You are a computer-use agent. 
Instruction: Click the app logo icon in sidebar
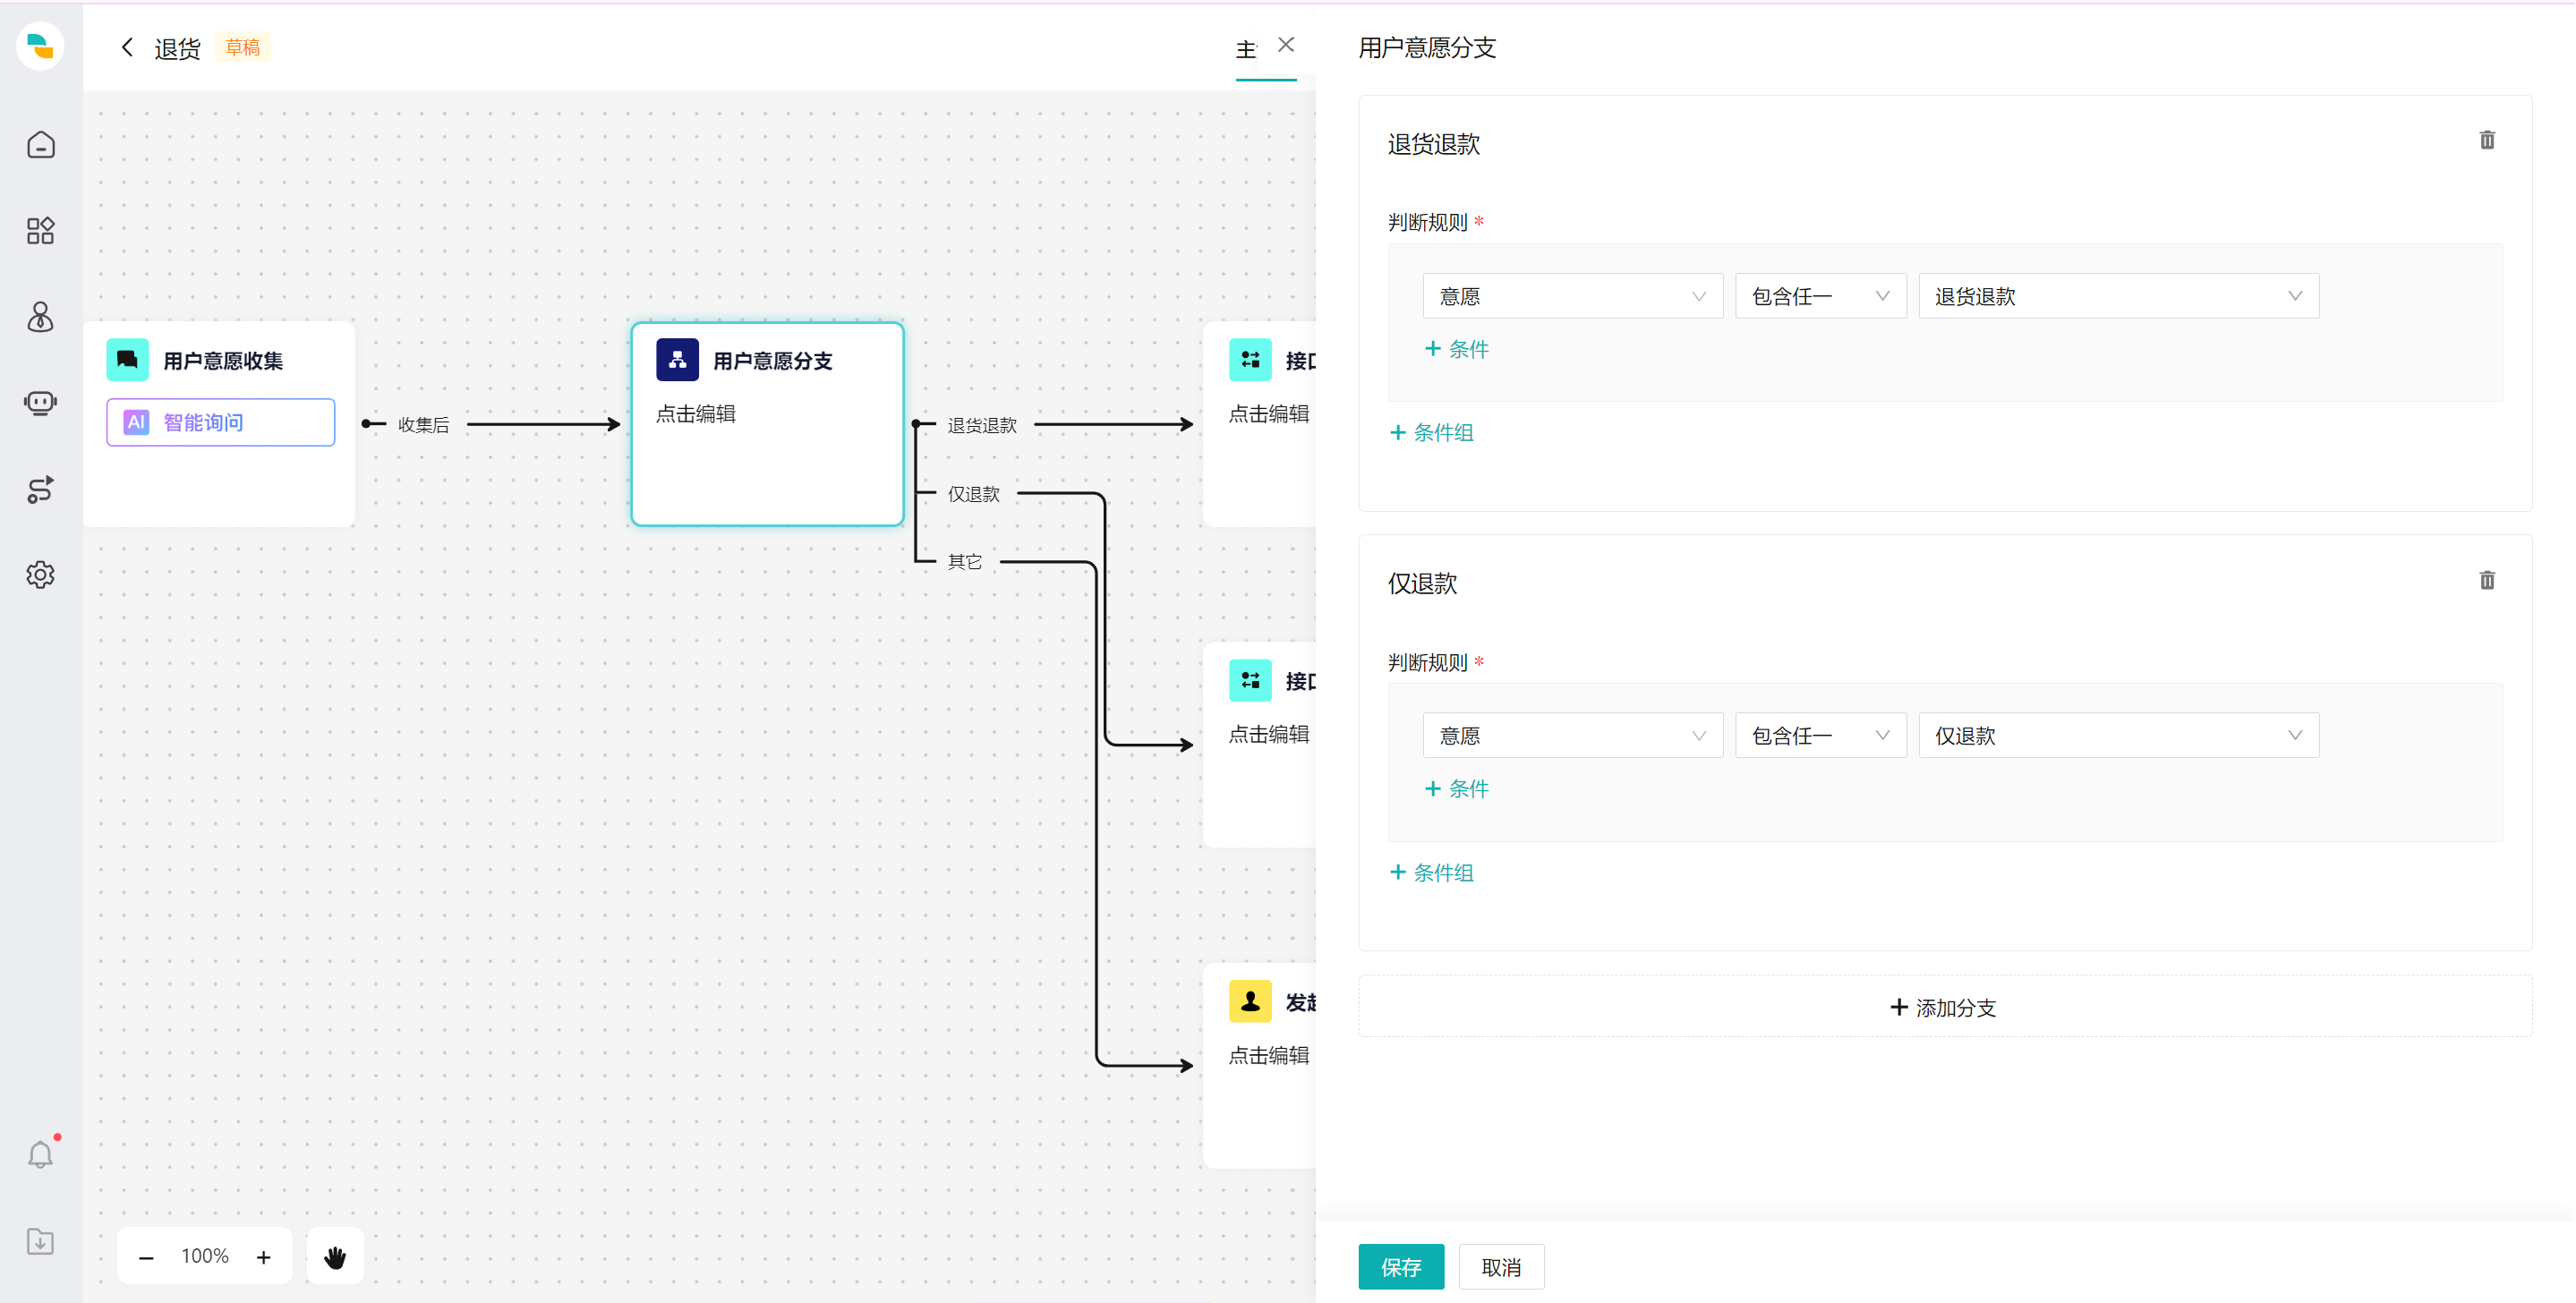point(41,46)
